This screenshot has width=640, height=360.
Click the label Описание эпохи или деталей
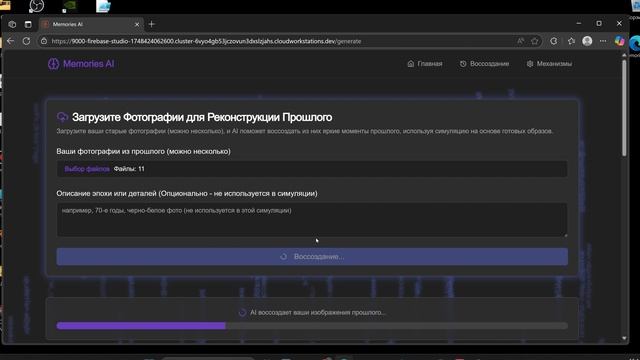click(x=187, y=193)
